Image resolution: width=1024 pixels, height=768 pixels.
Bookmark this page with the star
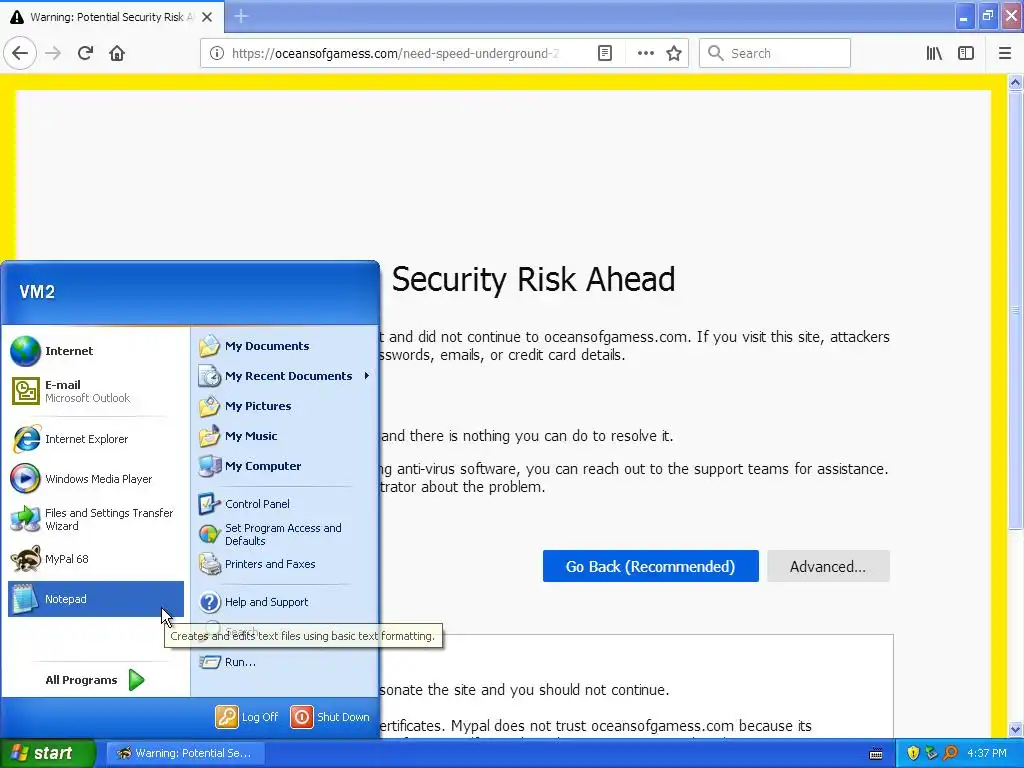pos(674,53)
